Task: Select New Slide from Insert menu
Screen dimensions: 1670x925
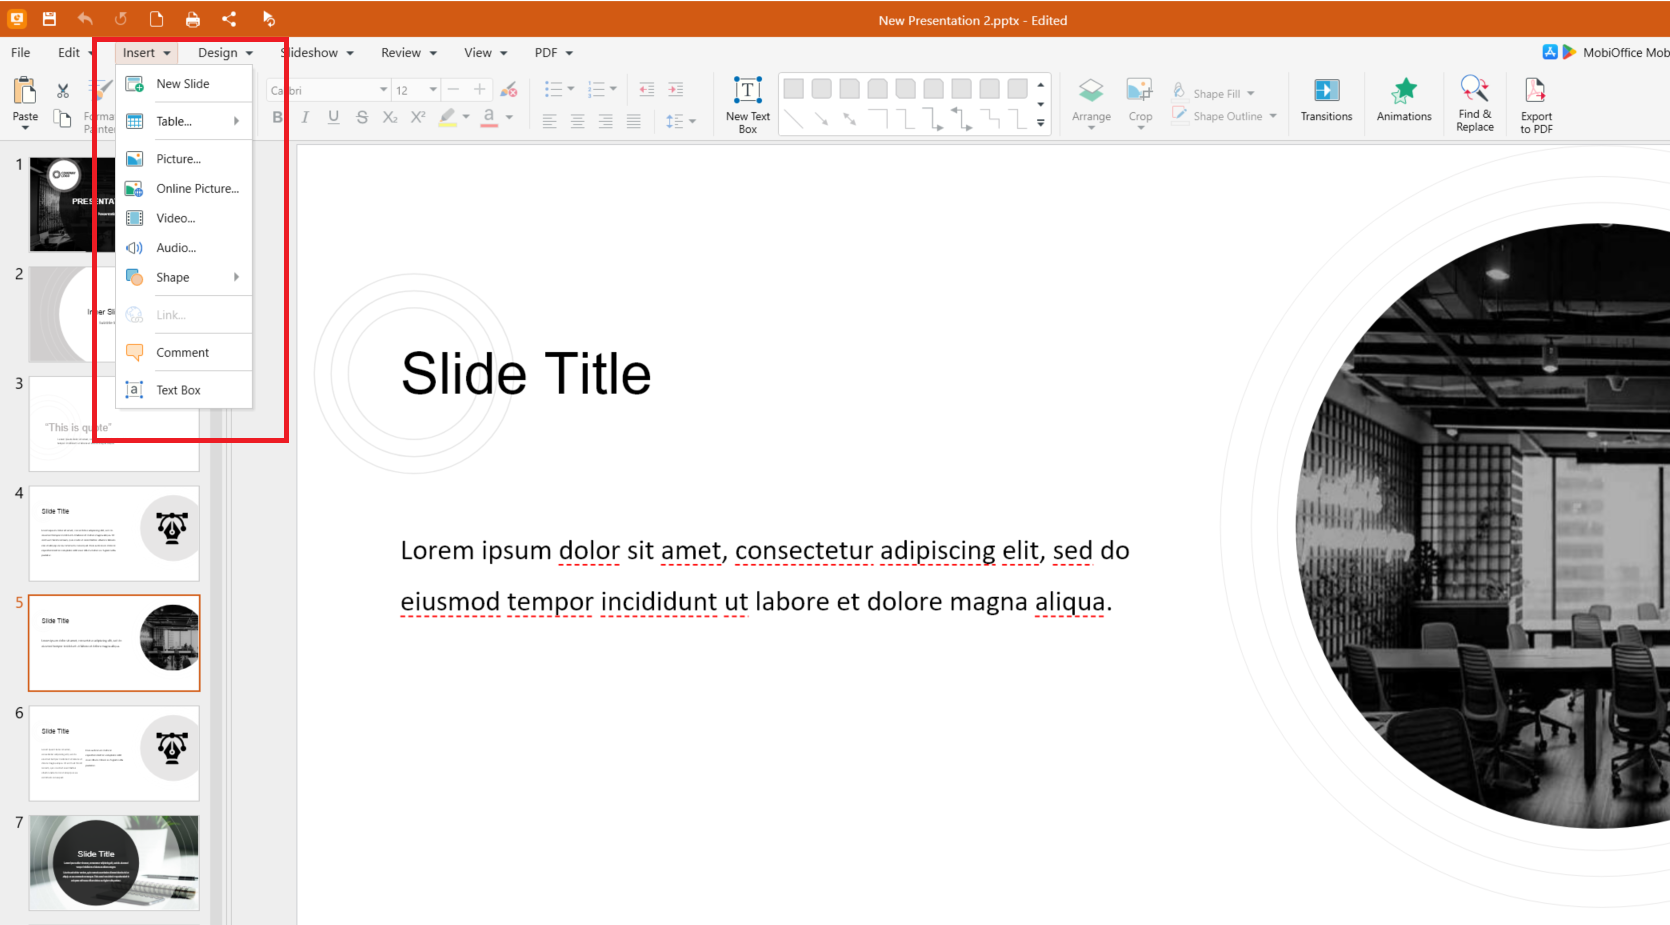Action: point(182,84)
